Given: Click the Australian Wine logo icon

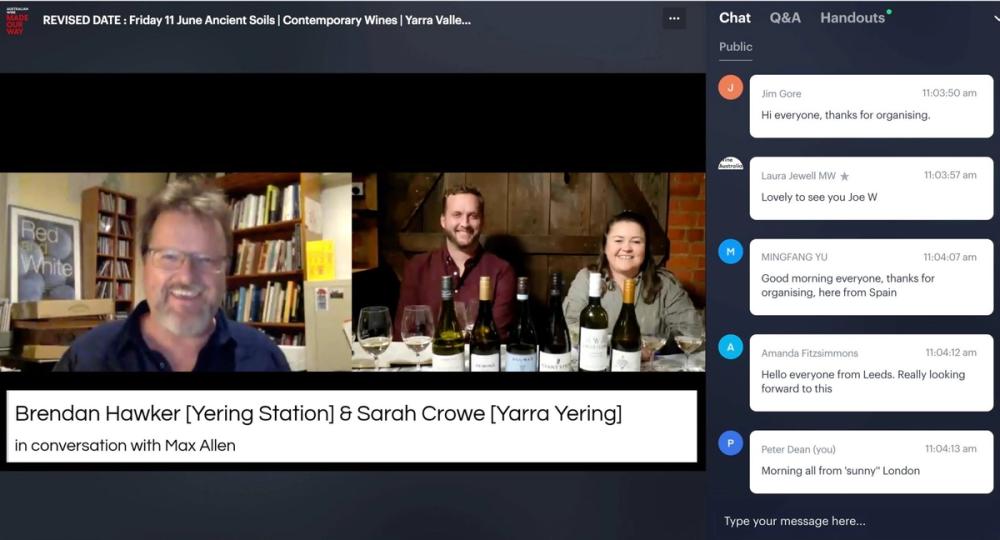Looking at the screenshot, I should (16, 20).
